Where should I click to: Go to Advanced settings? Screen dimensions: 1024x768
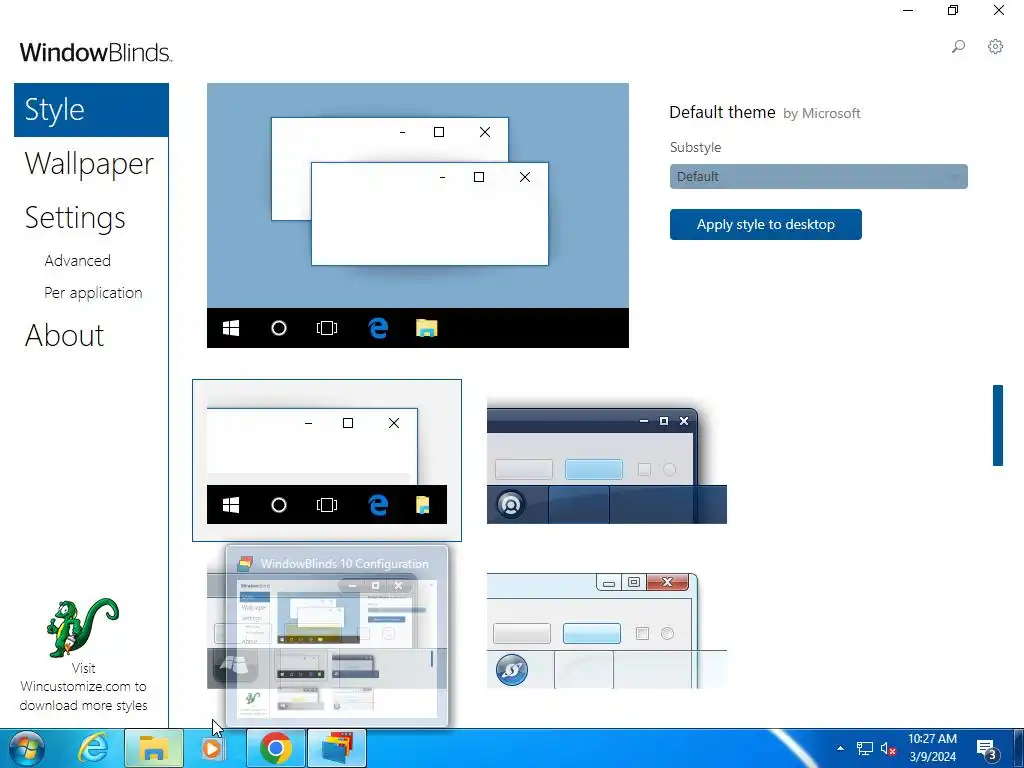(x=78, y=261)
